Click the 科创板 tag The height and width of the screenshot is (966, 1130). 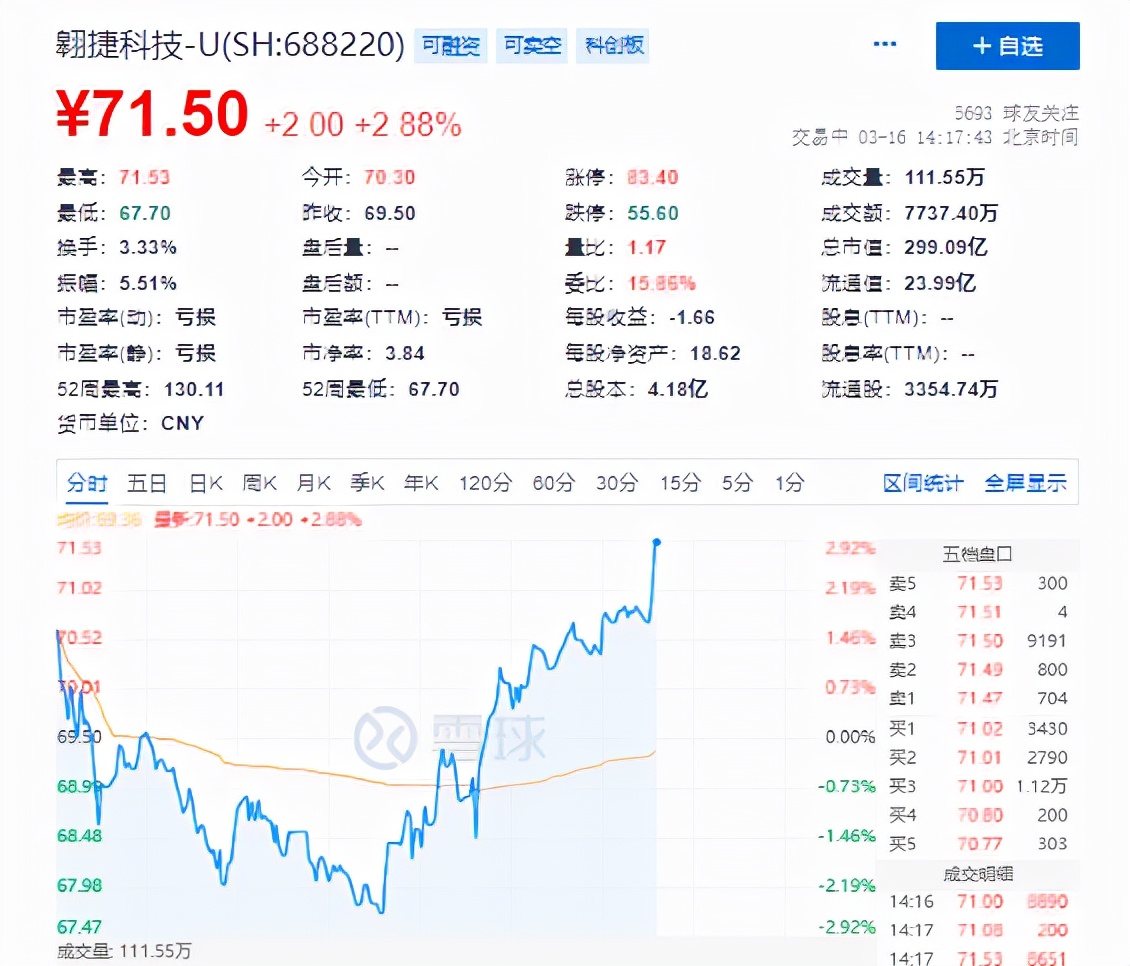point(613,46)
